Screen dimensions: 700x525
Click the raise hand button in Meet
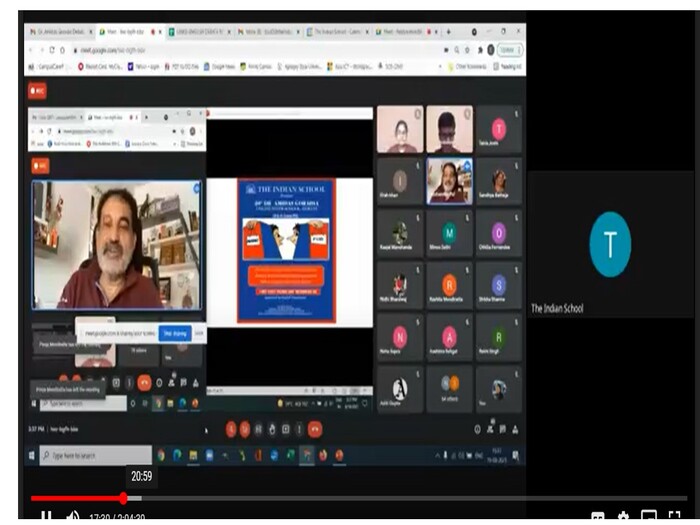click(x=272, y=429)
